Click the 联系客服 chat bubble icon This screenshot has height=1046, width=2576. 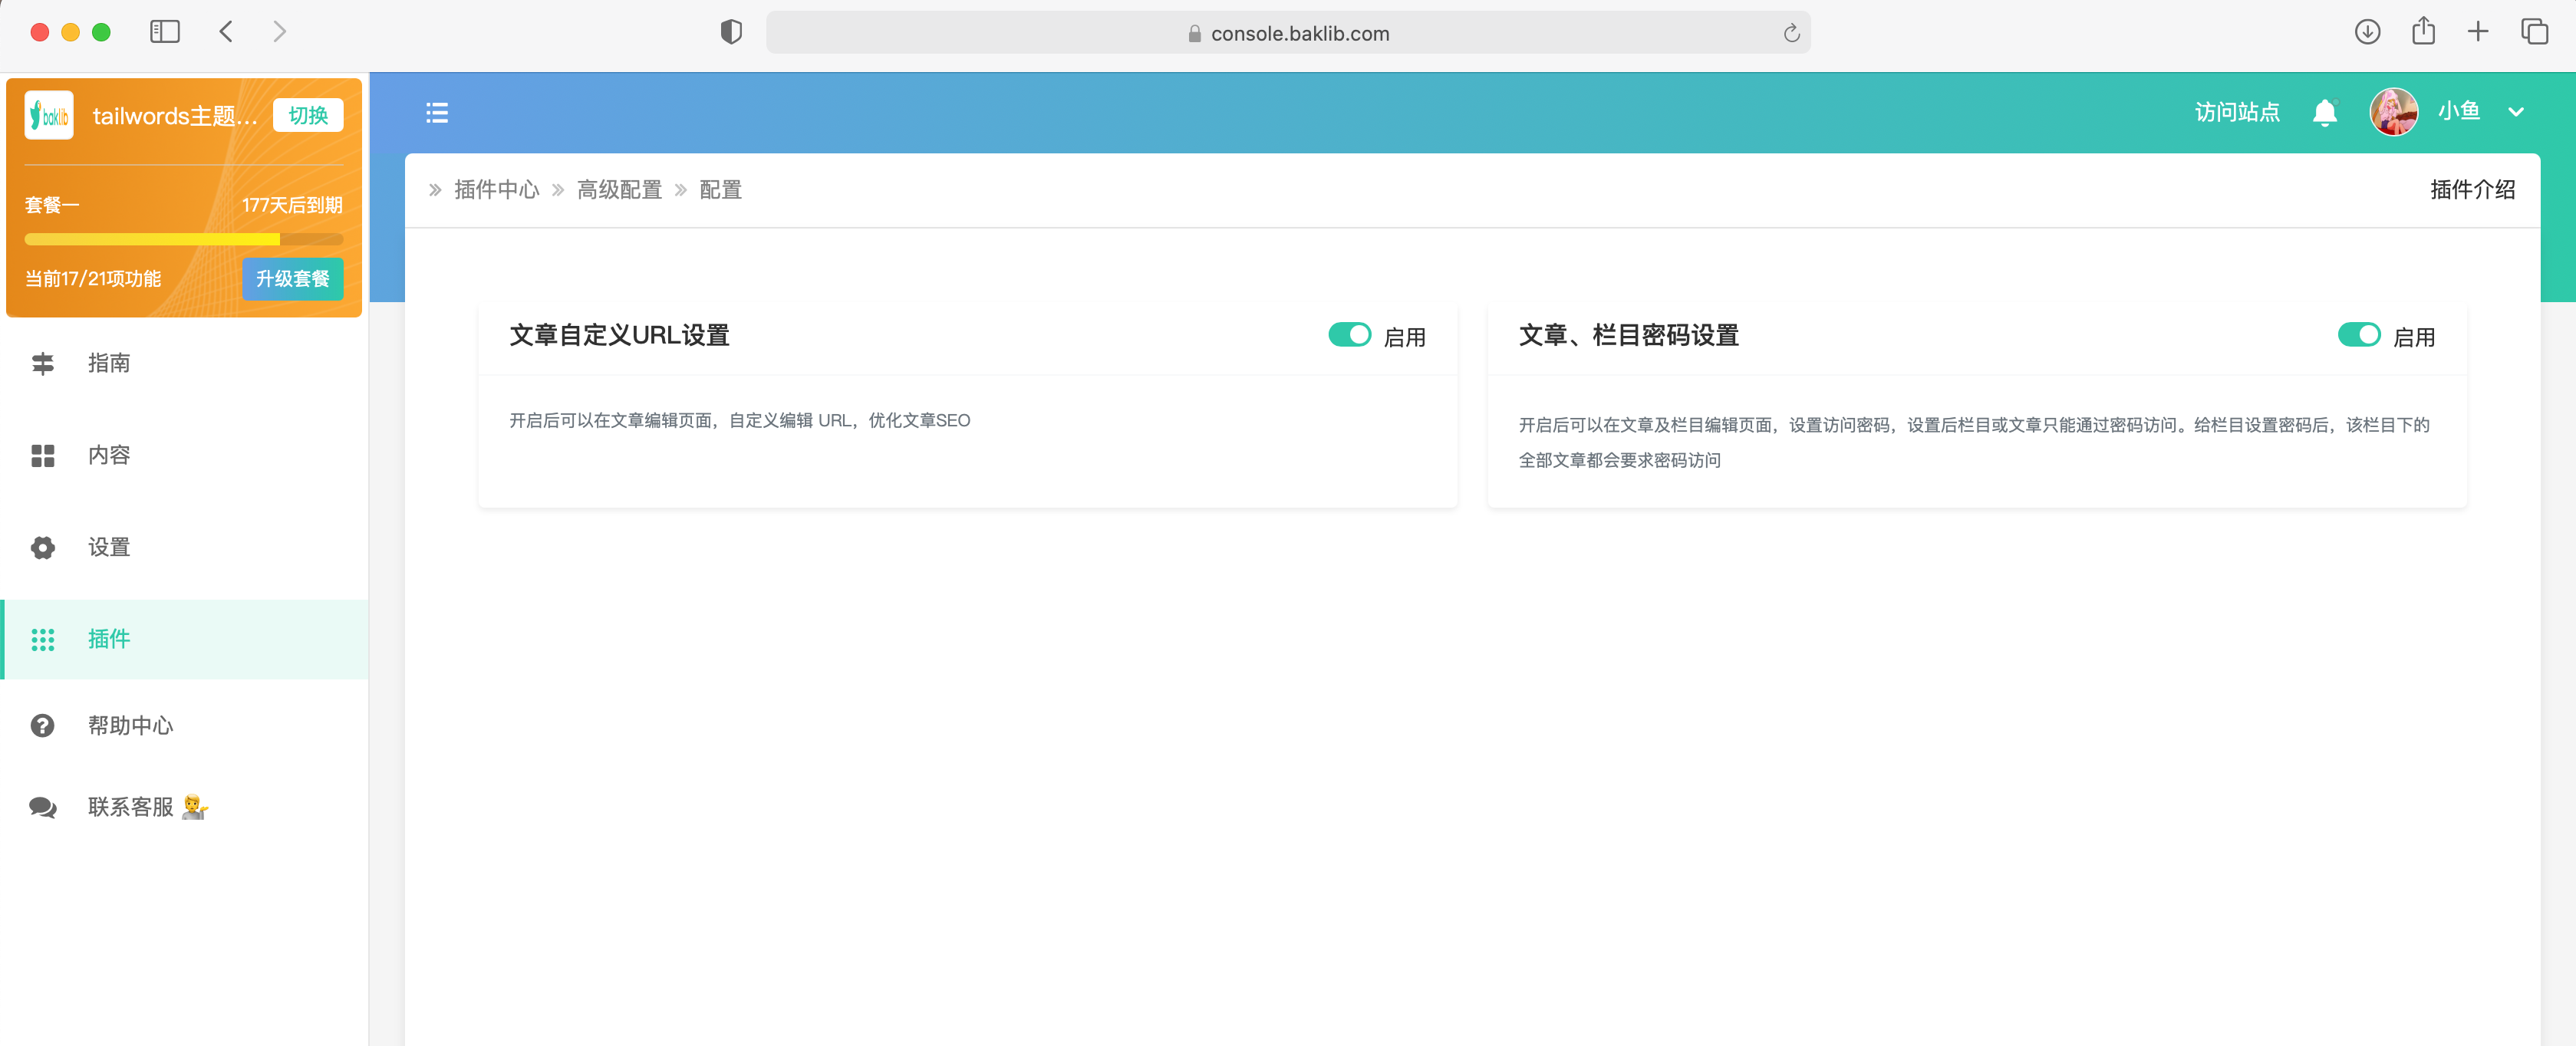point(43,808)
